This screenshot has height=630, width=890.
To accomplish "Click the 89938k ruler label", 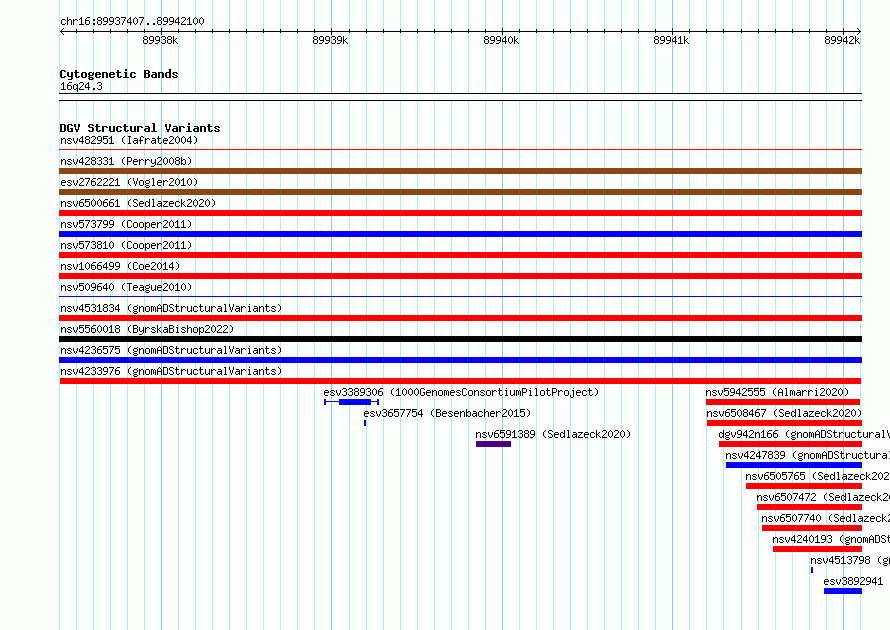I will 160,40.
